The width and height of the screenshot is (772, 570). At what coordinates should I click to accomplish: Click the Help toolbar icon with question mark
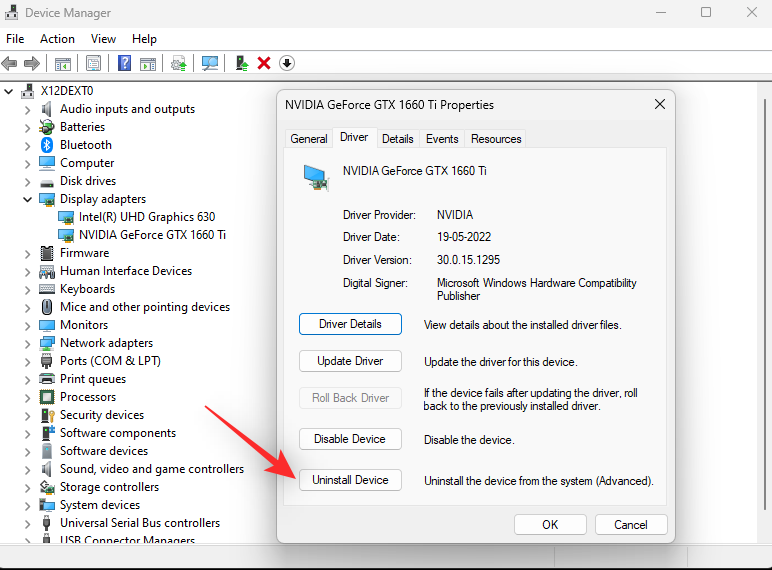pyautogui.click(x=125, y=63)
